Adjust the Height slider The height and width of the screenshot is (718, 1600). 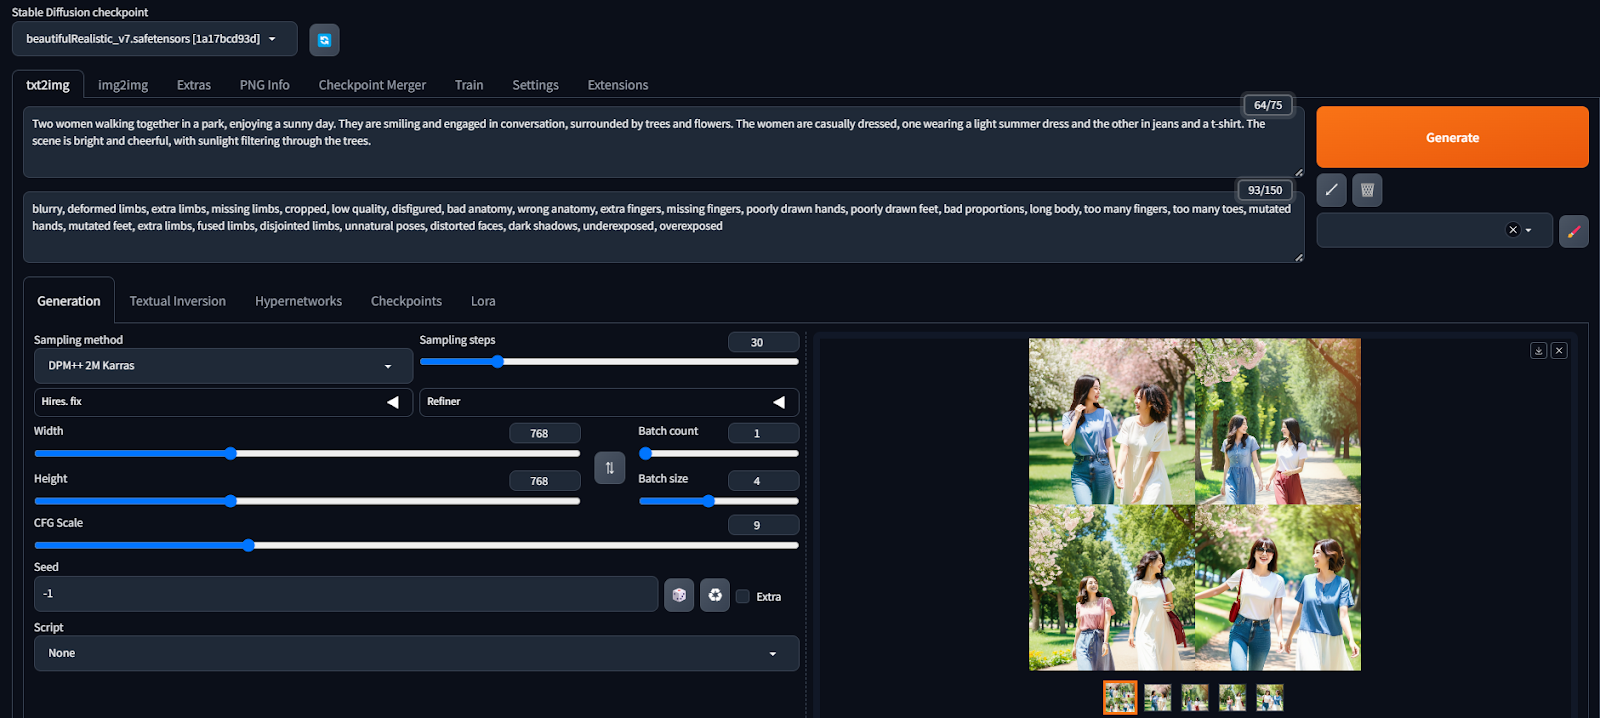point(307,501)
